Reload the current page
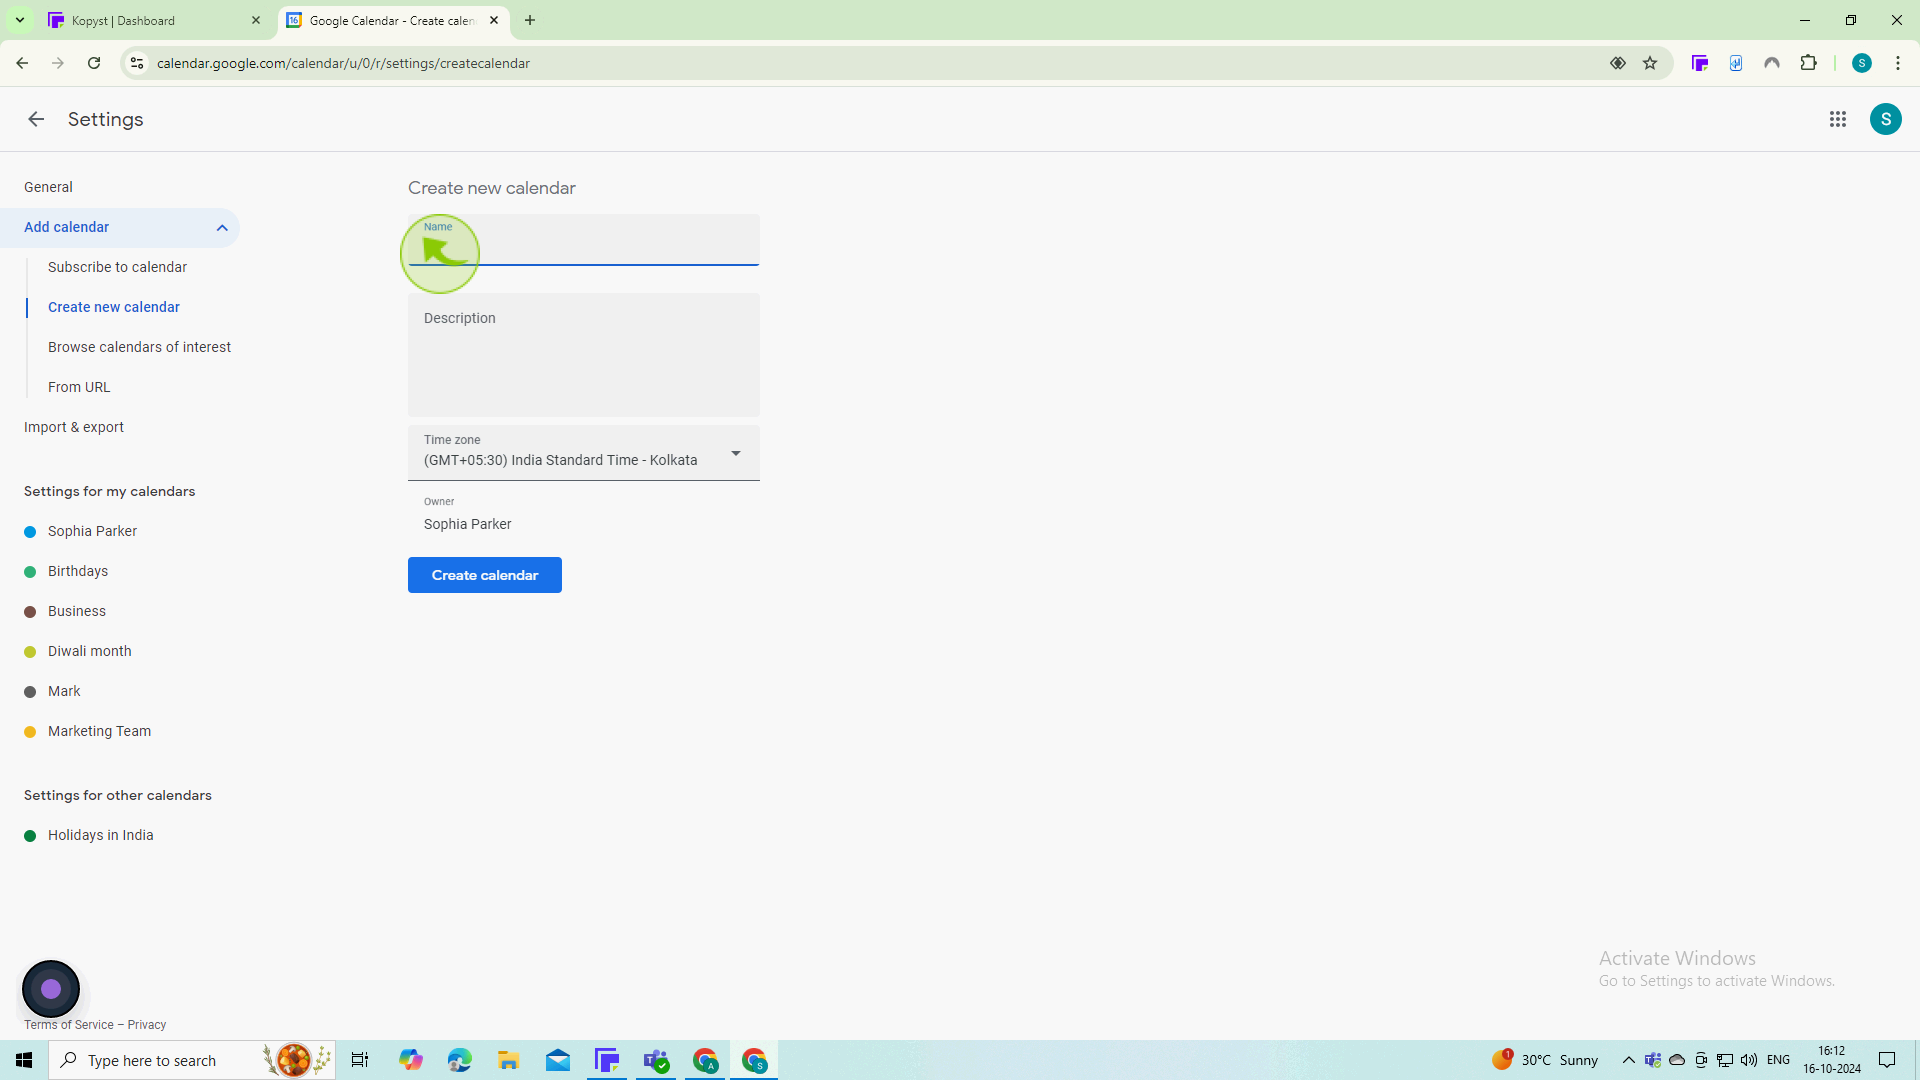Image resolution: width=1920 pixels, height=1080 pixels. click(94, 63)
